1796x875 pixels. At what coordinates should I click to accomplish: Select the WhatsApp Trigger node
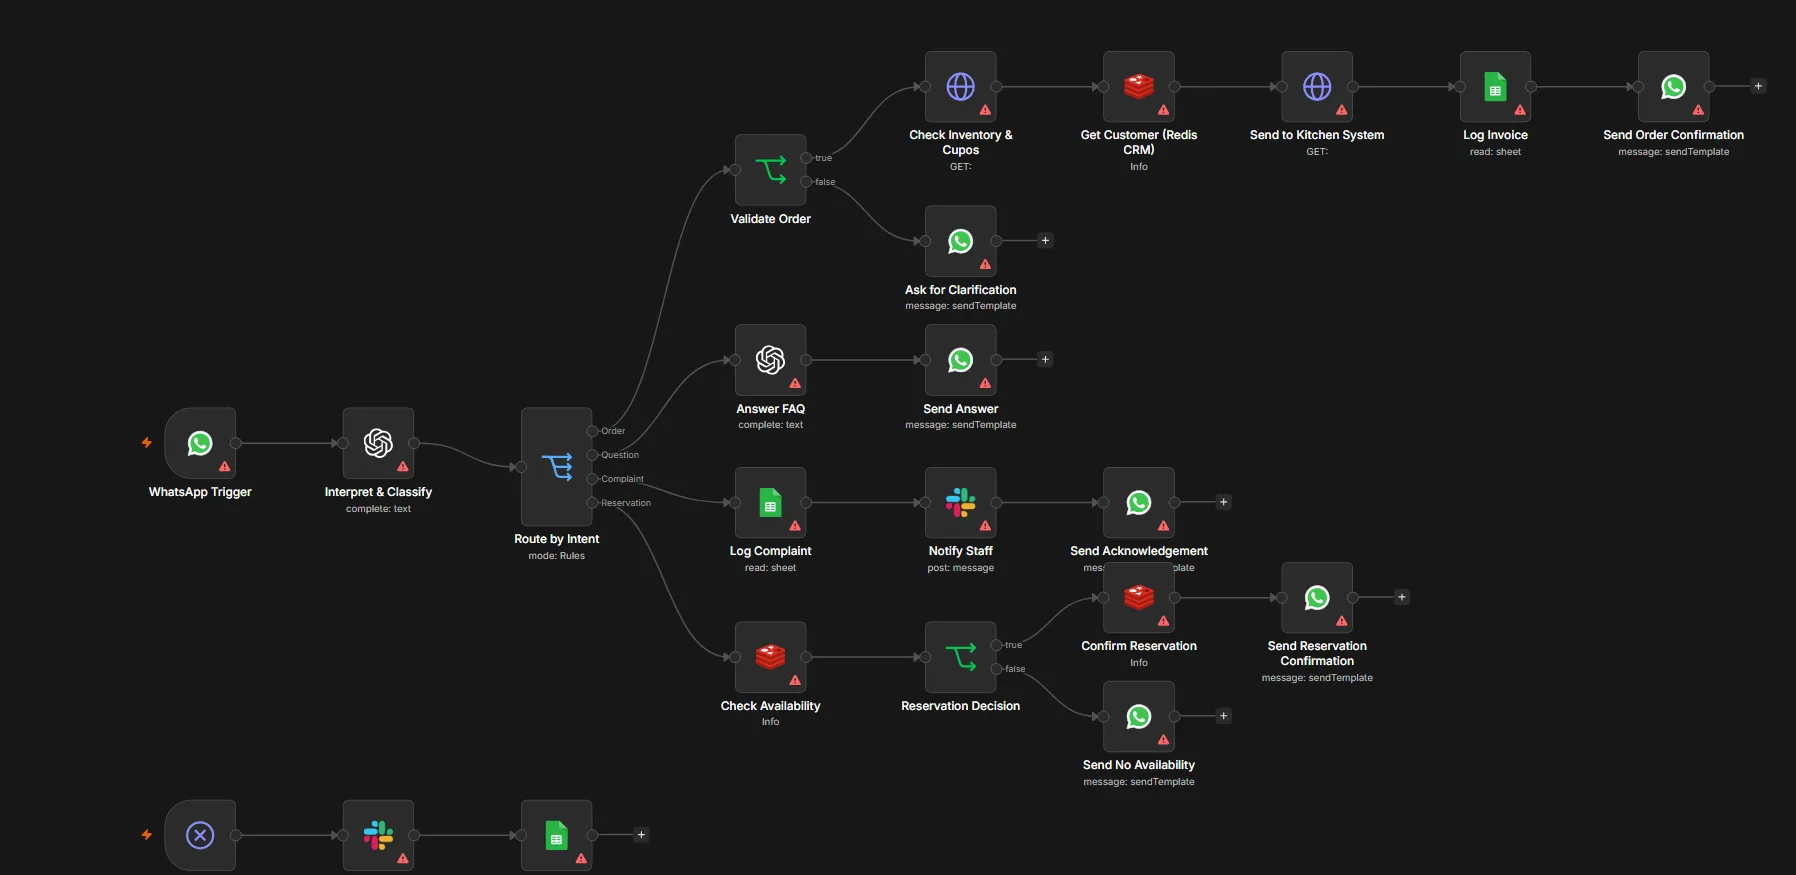(x=200, y=443)
